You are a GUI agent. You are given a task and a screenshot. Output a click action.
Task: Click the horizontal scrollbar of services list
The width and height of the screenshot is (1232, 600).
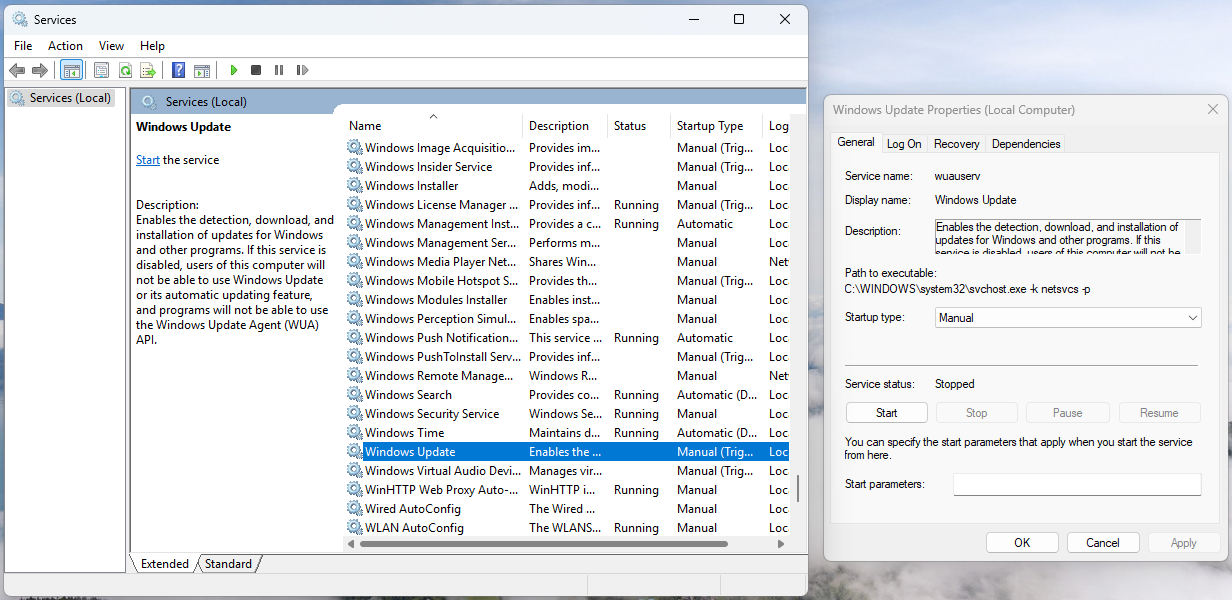coord(560,544)
